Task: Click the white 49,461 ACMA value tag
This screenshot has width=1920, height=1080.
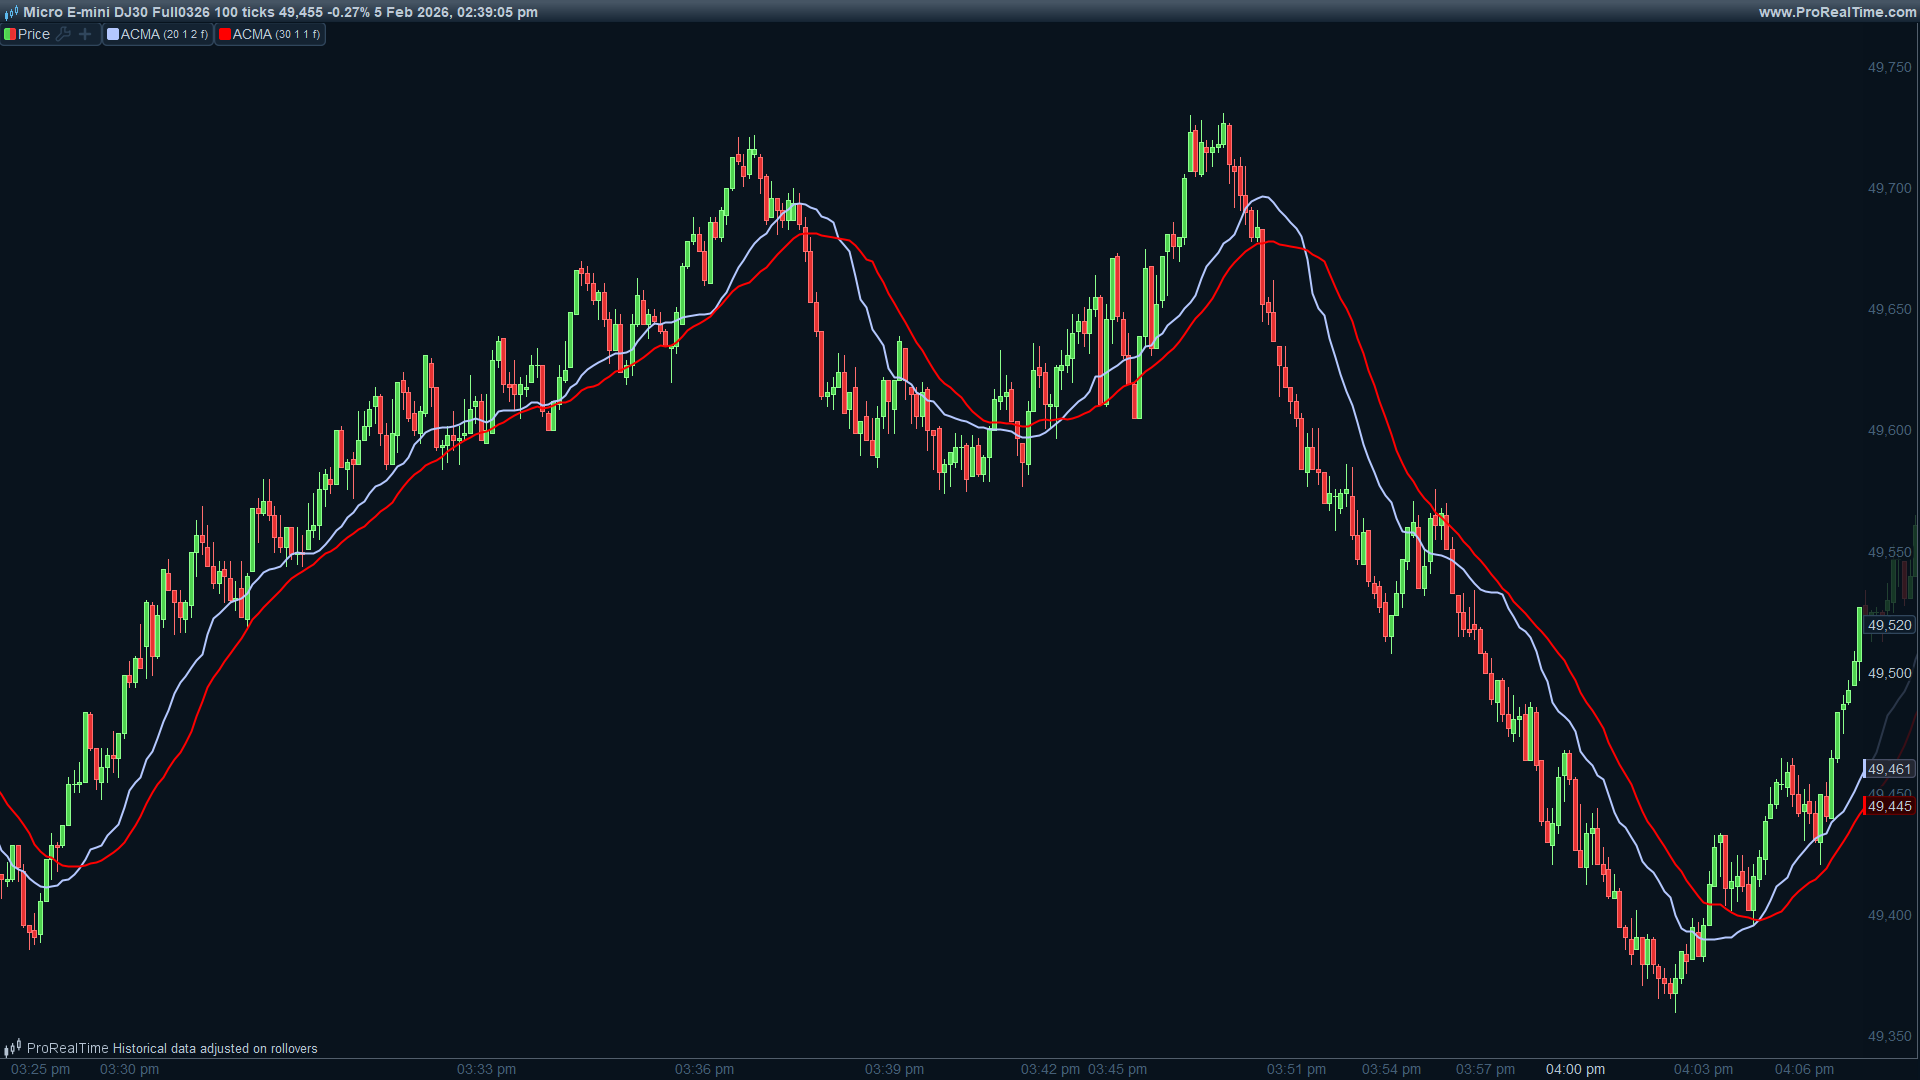Action: 1889,769
